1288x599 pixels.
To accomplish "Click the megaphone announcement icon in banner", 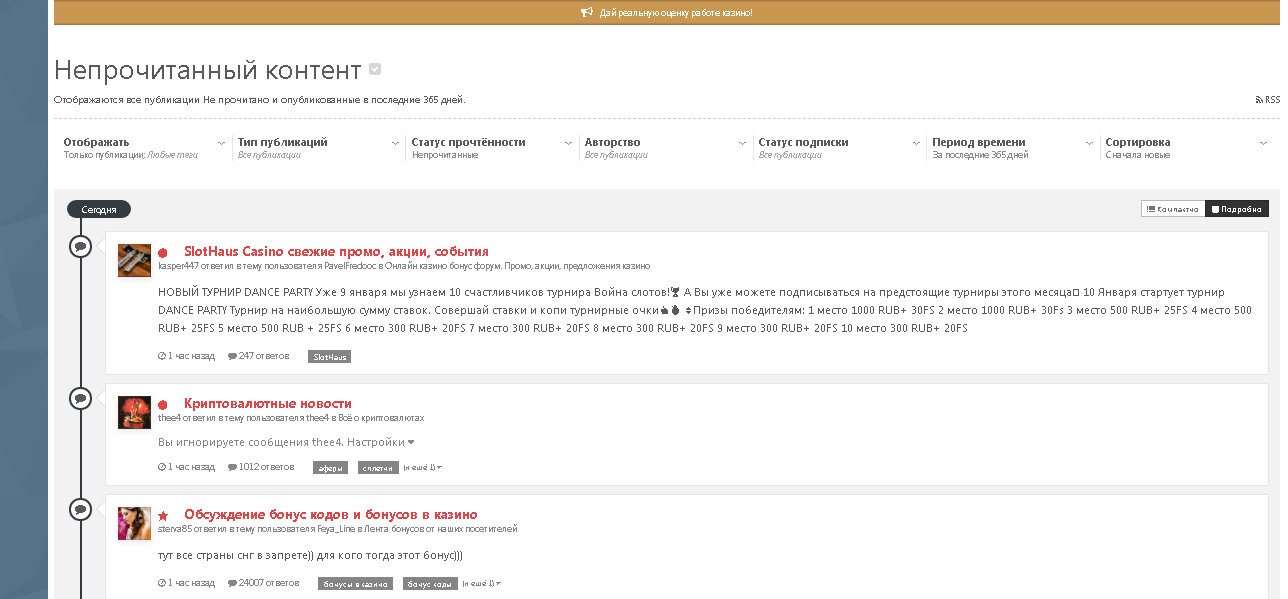I will tap(586, 13).
